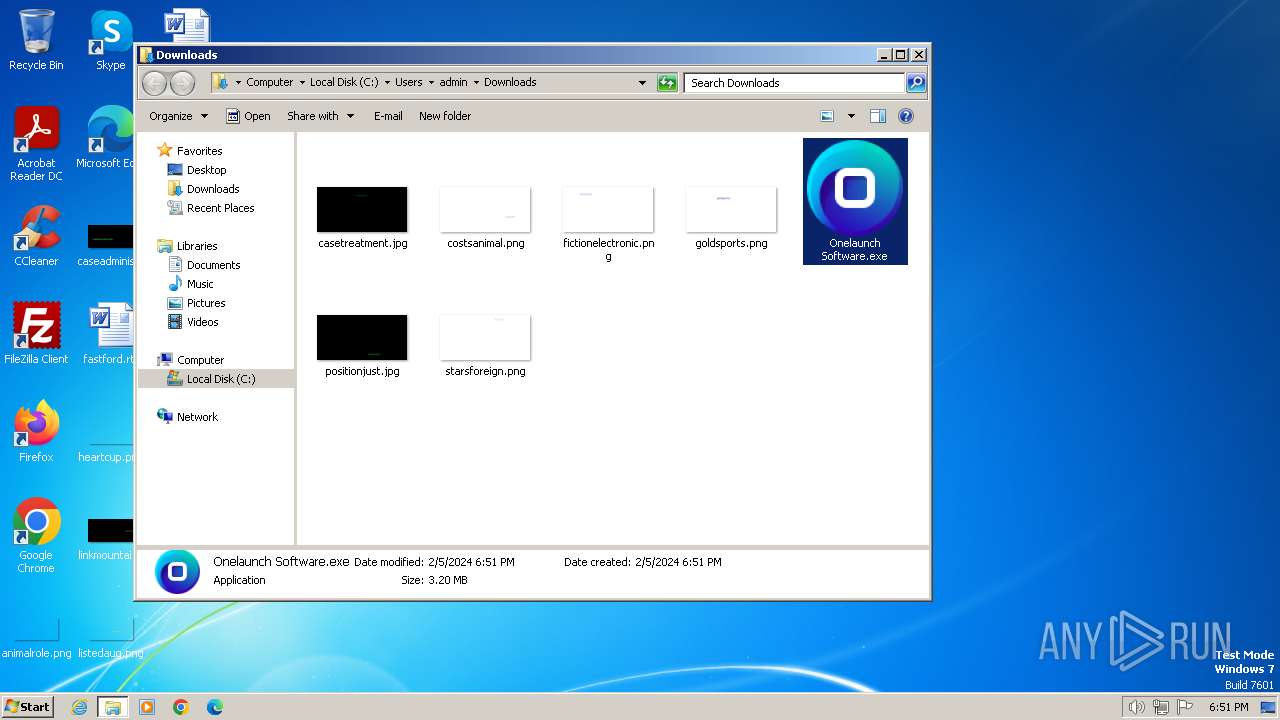Open Internet Explorer from the taskbar

pyautogui.click(x=79, y=707)
